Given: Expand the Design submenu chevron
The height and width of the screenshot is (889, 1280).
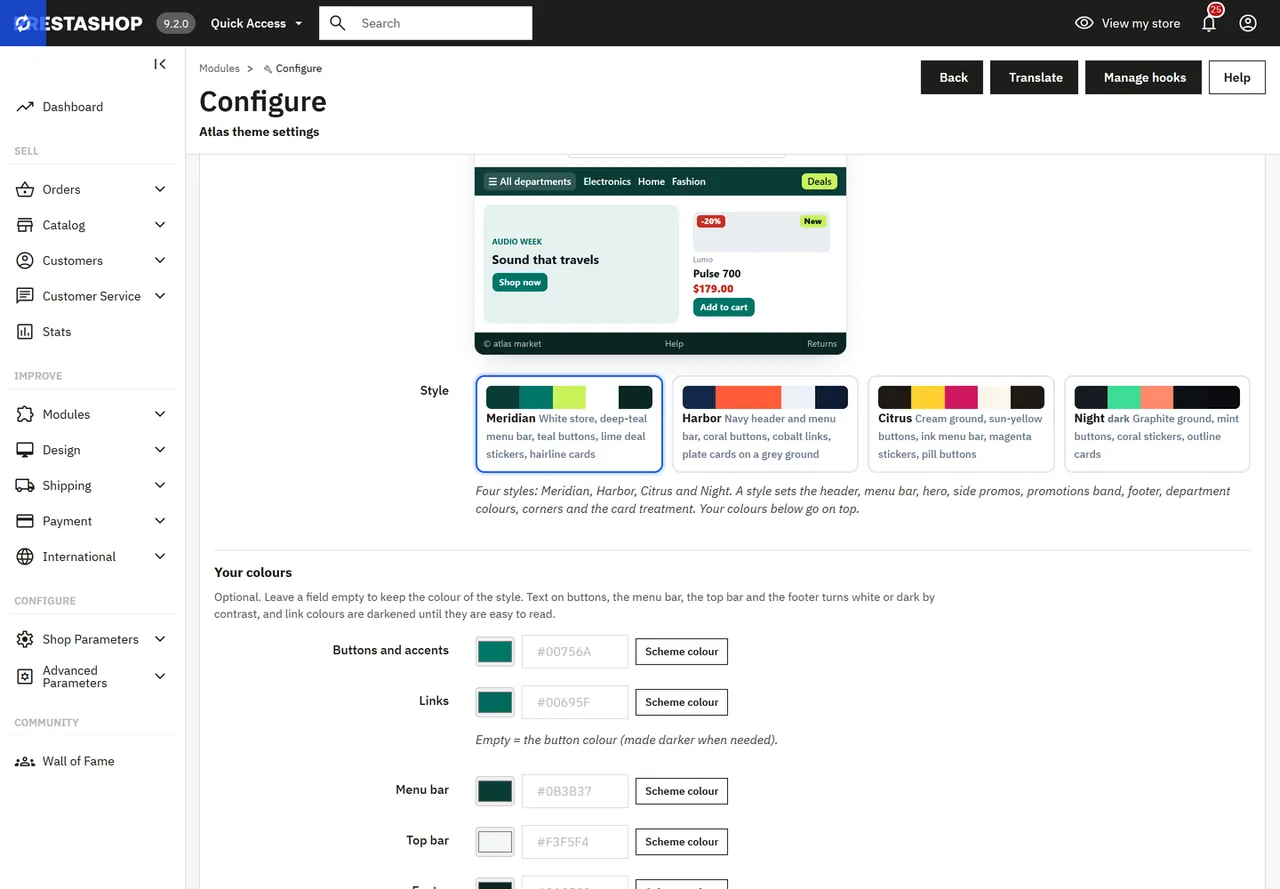Looking at the screenshot, I should point(160,450).
